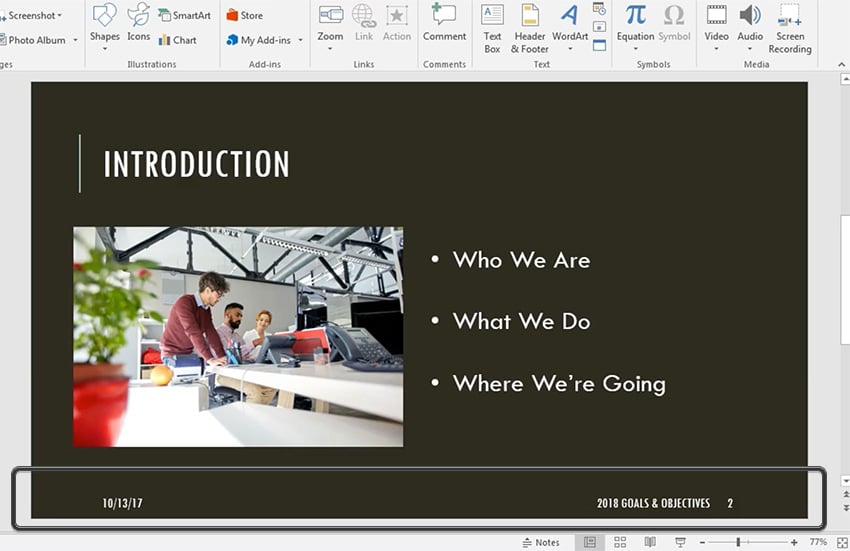Viewport: 850px width, 551px height.
Task: Insert a Chart
Action: pos(177,40)
